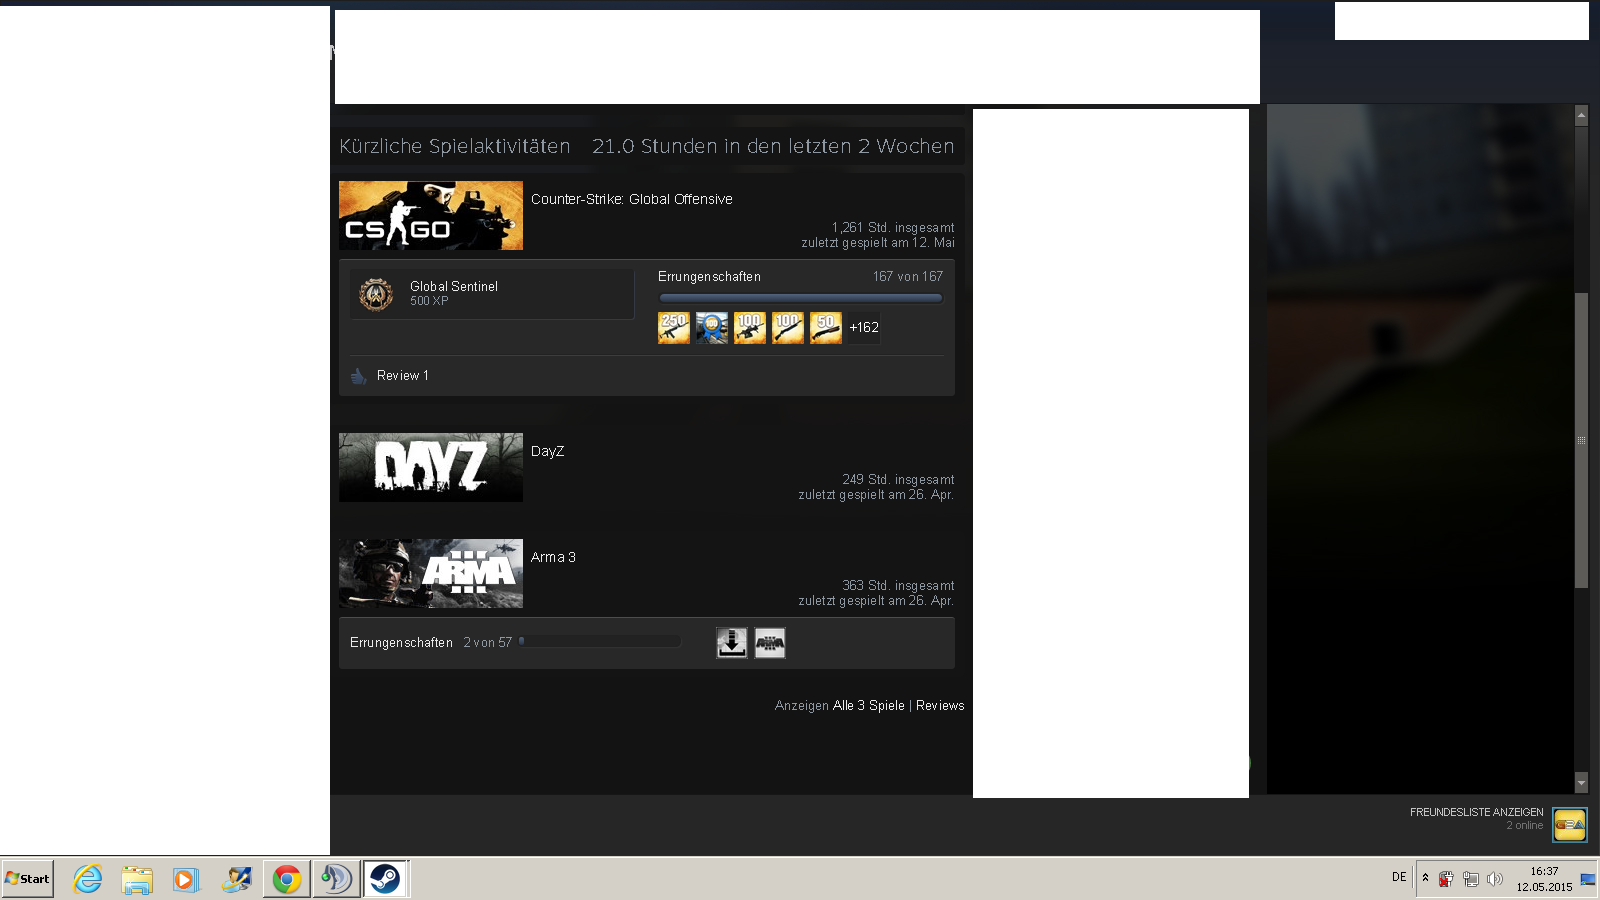This screenshot has height=900, width=1600.
Task: Click the vertical scrollbar thumb
Action: tap(1581, 440)
